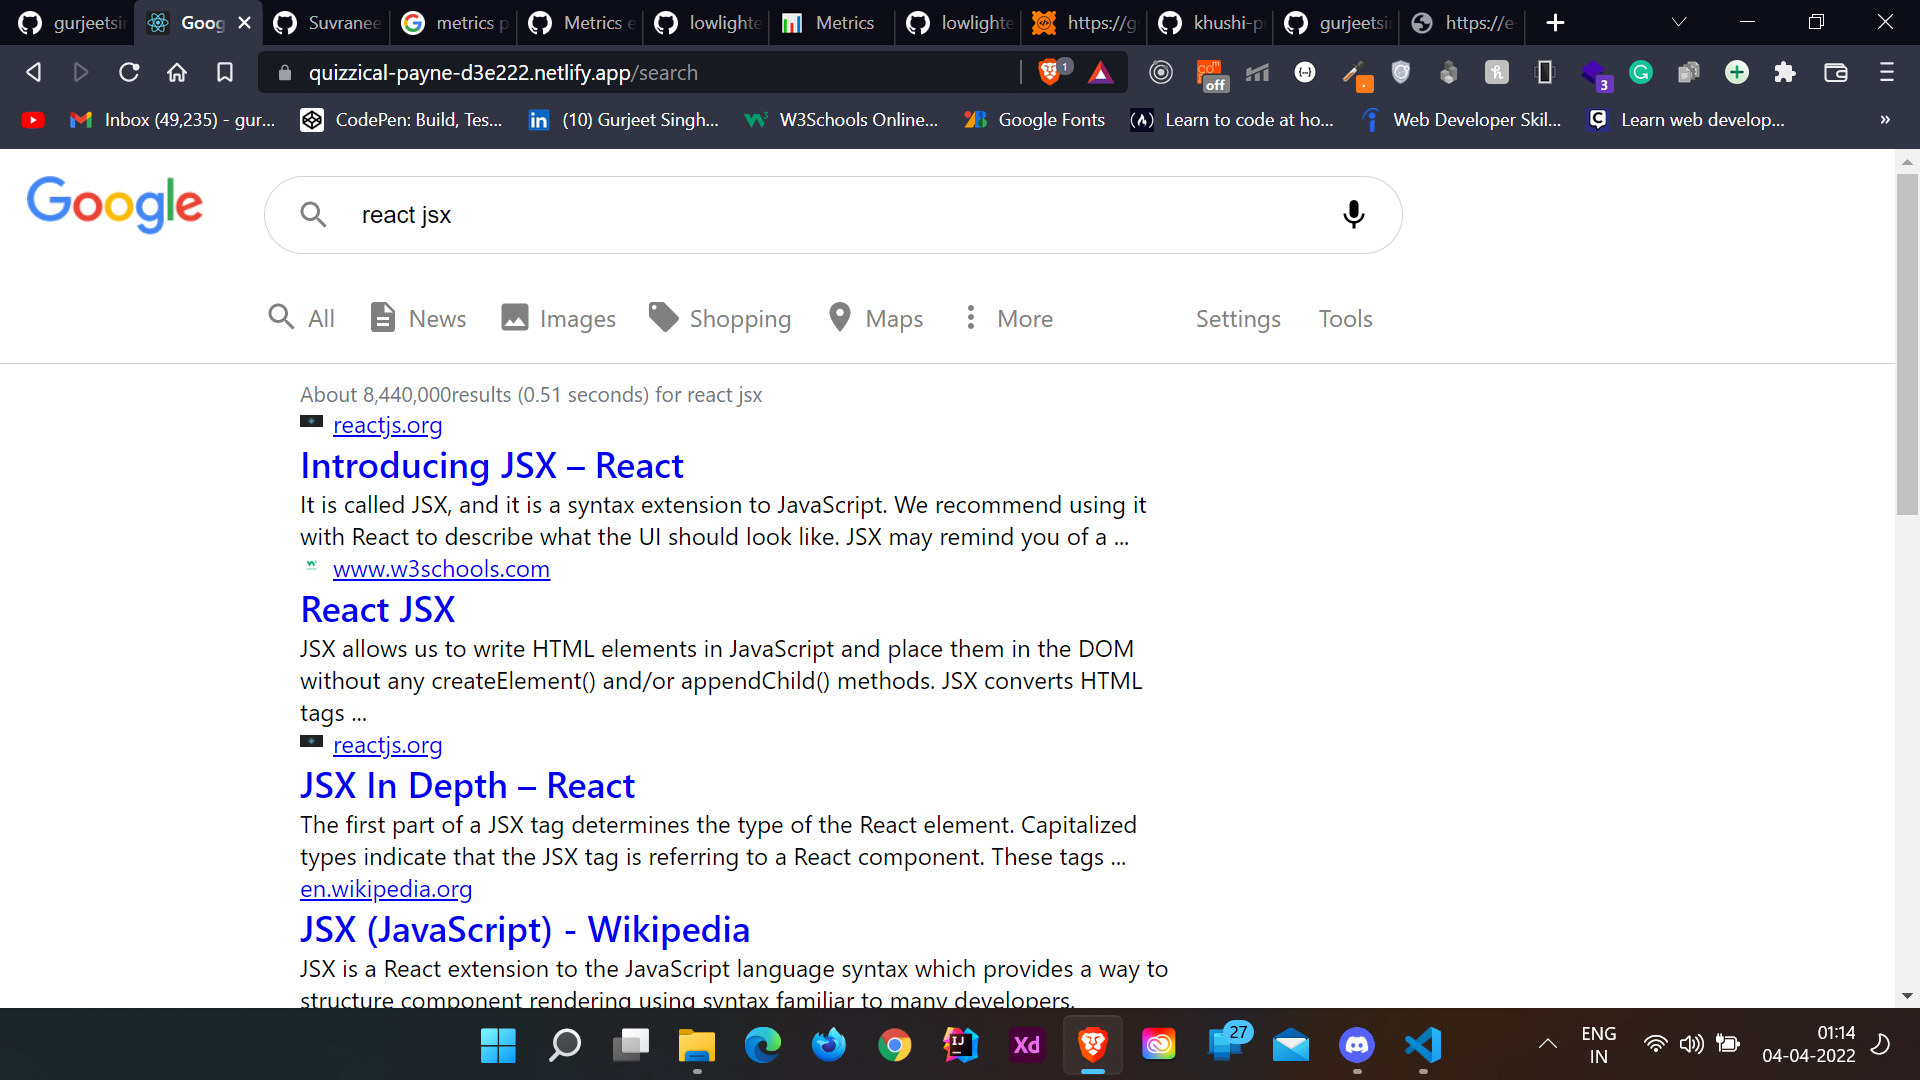Click the magnifying glass in the search bar
Viewport: 1920px width, 1080px height.
tap(313, 214)
